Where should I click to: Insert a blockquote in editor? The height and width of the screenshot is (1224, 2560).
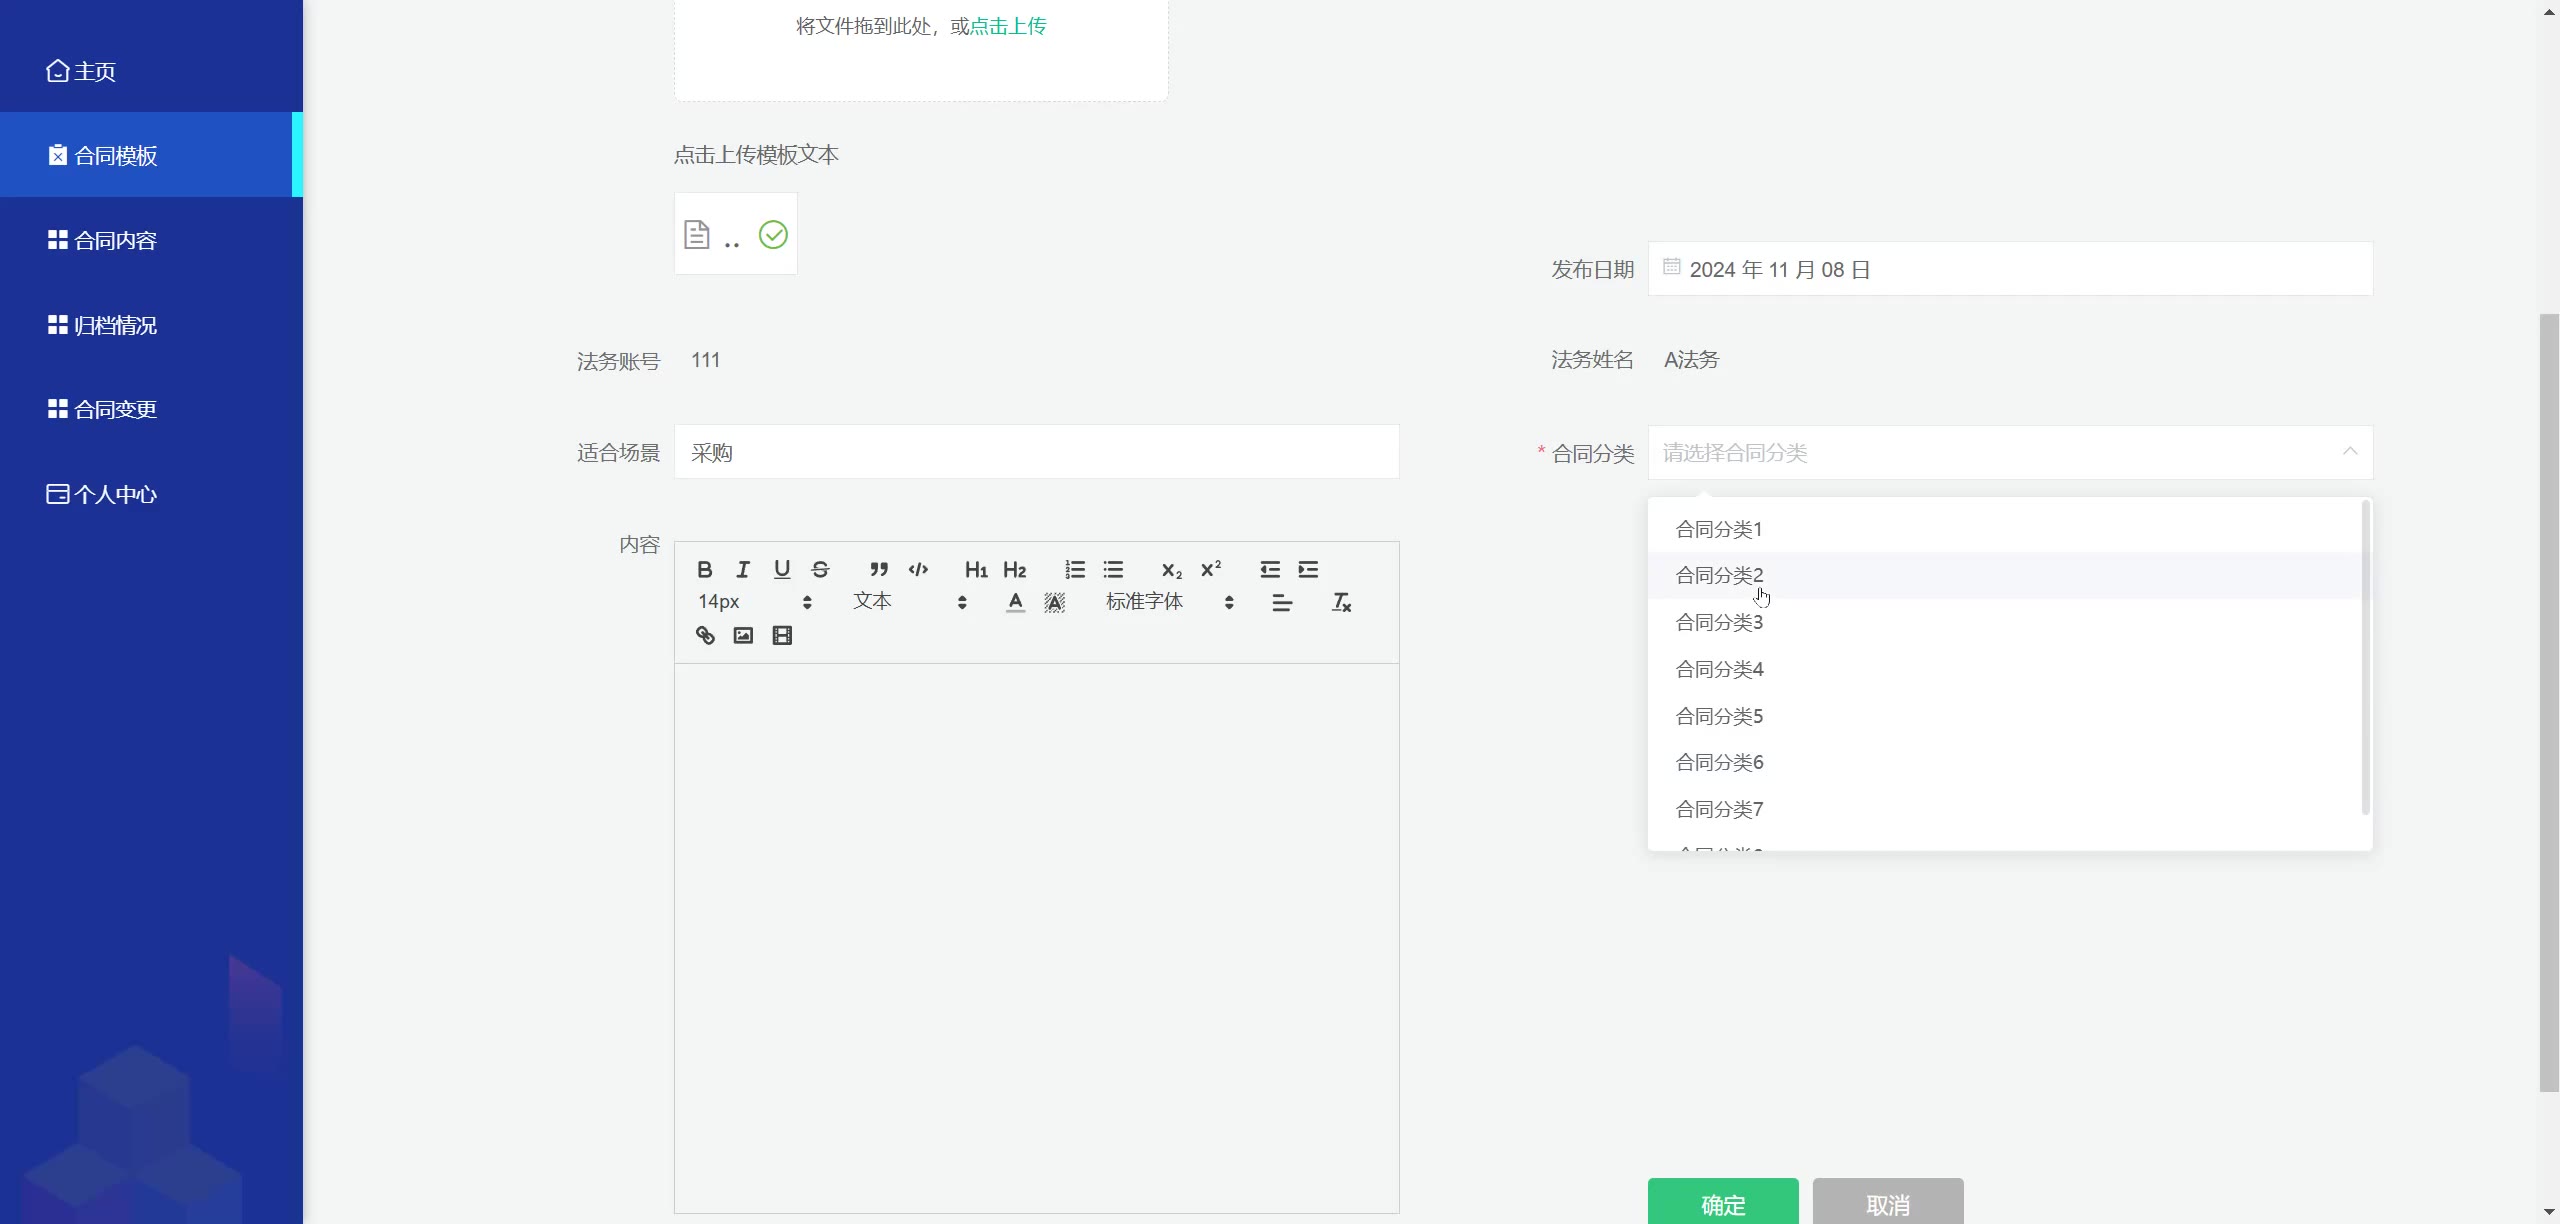click(878, 570)
